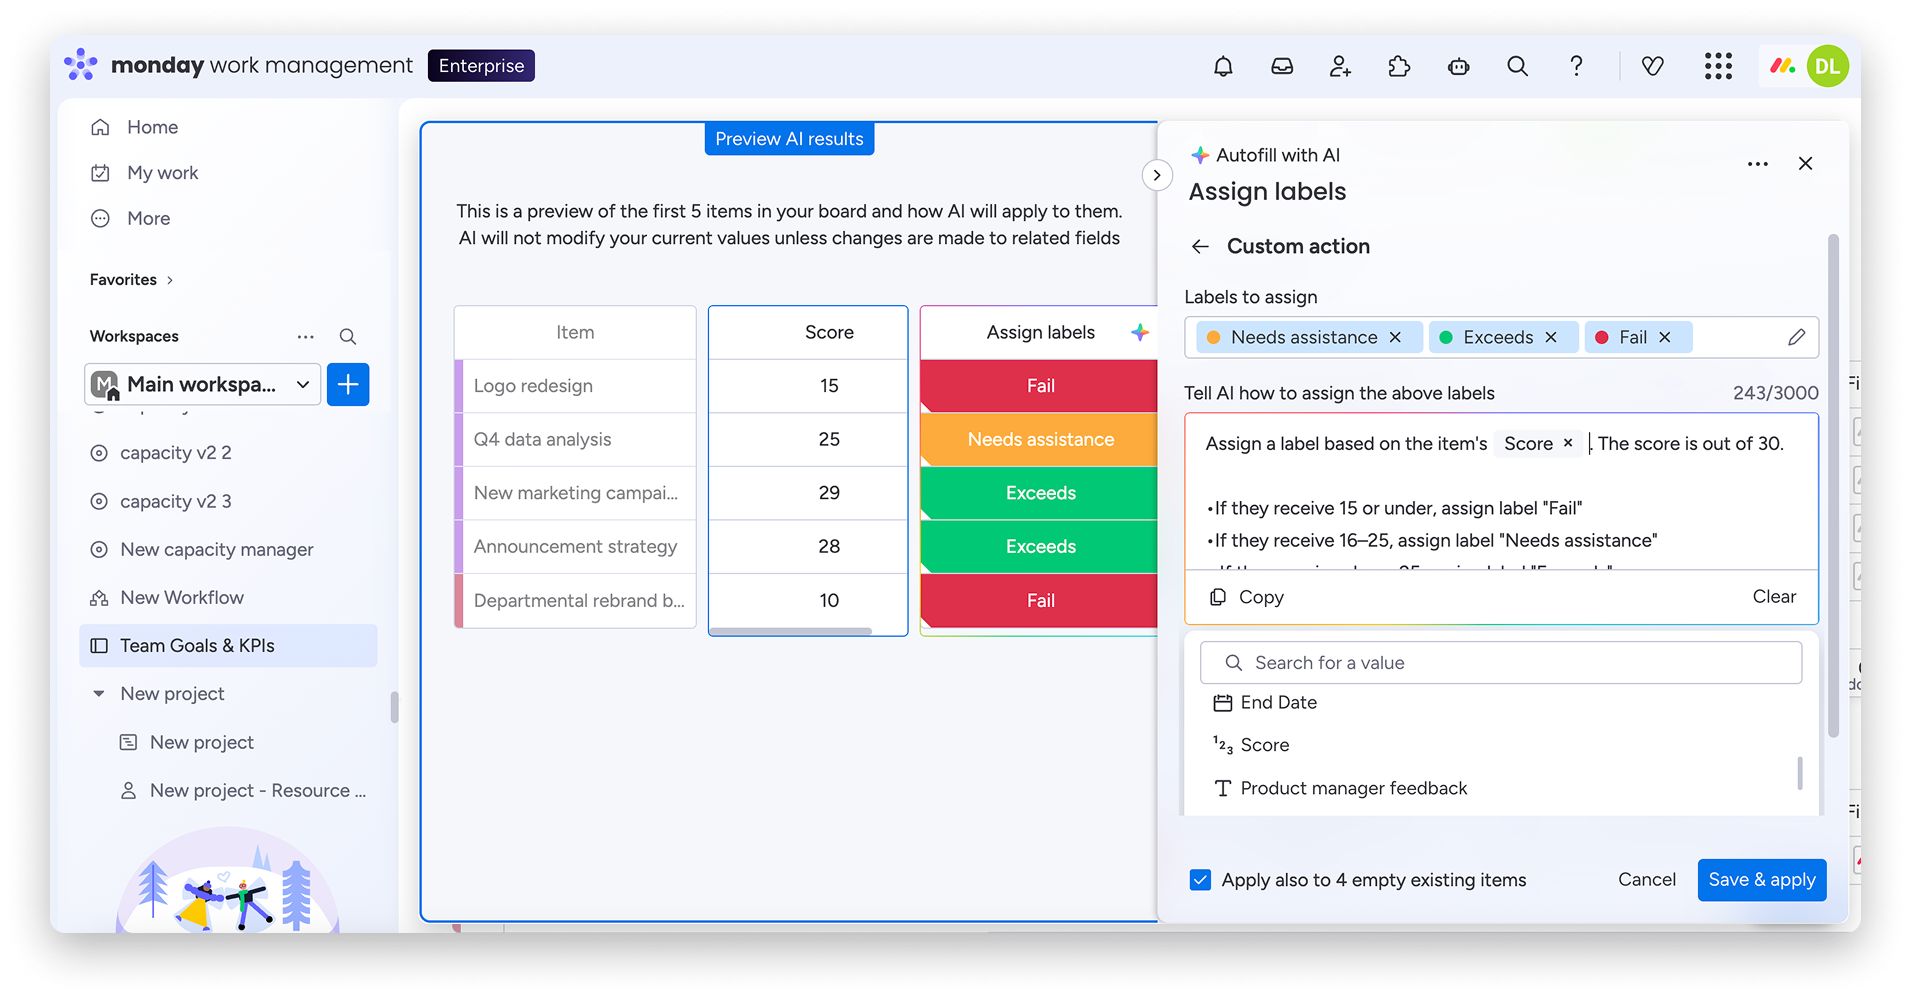Click the AI instructions text box
The width and height of the screenshot is (1908, 998).
pos(1501,492)
